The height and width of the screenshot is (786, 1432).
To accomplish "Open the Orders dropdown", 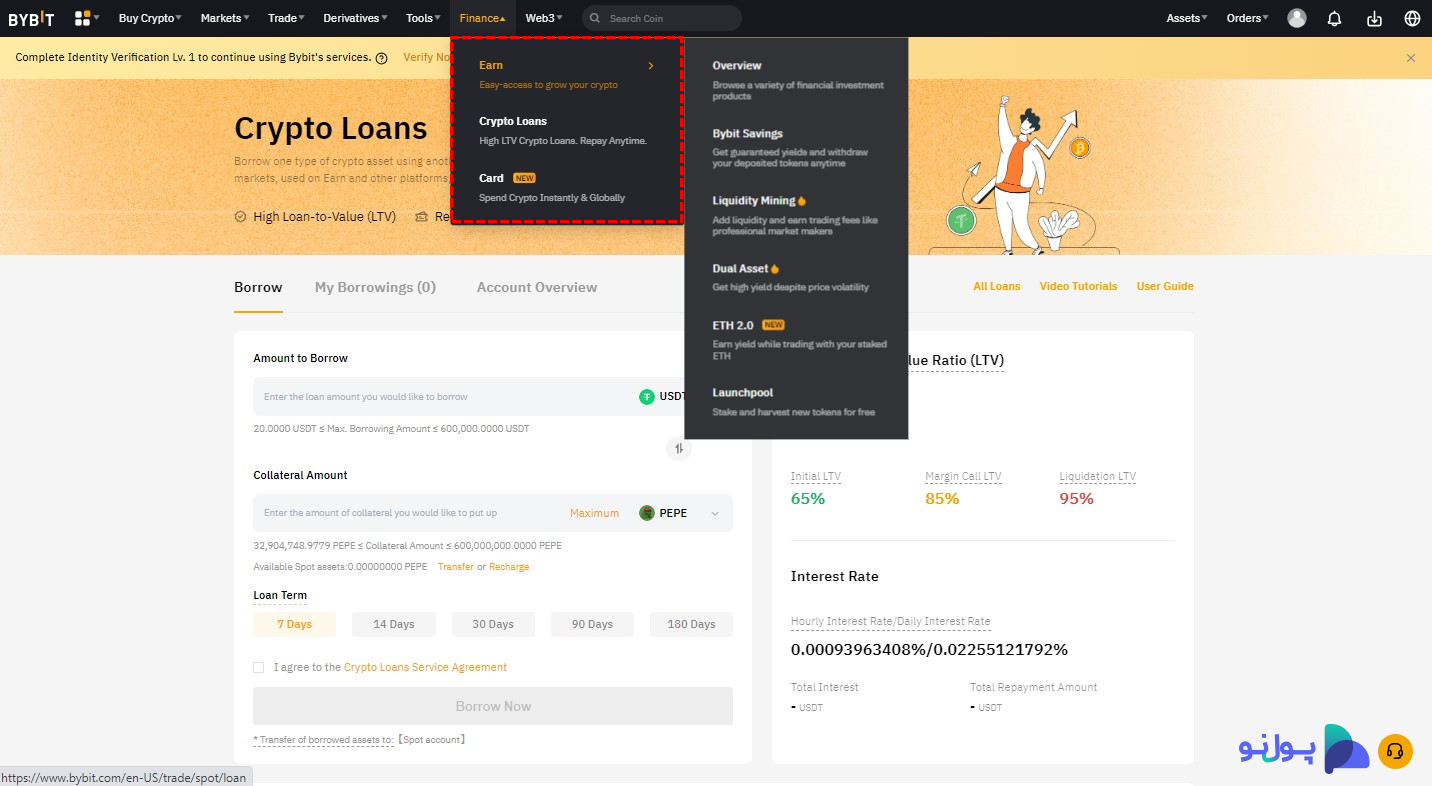I will click(1247, 18).
